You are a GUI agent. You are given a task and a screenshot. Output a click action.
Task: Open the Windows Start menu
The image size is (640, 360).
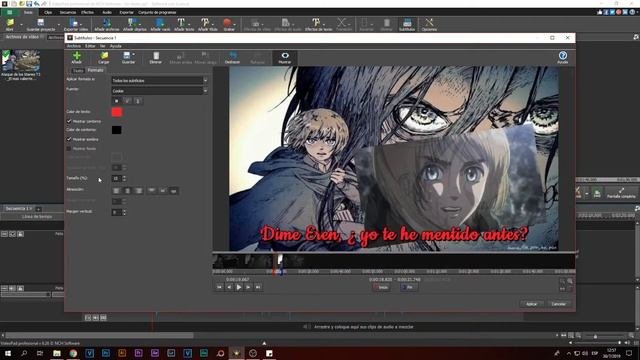[7, 353]
